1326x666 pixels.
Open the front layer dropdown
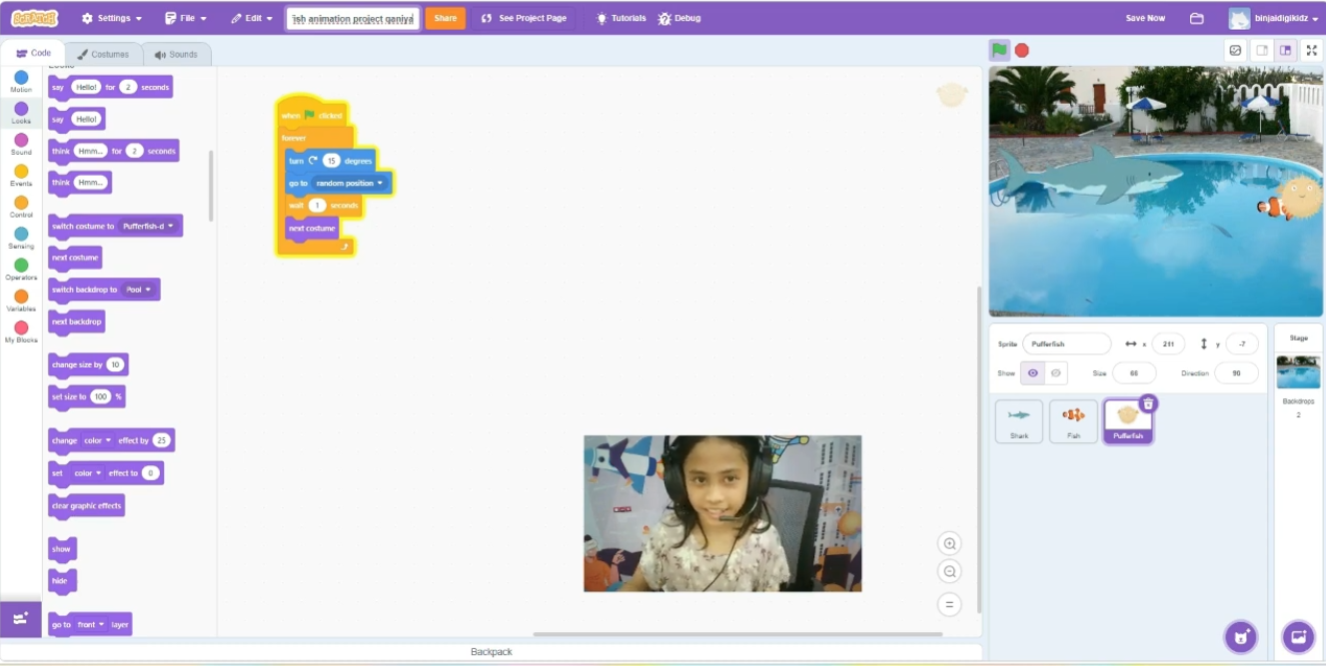coord(91,624)
